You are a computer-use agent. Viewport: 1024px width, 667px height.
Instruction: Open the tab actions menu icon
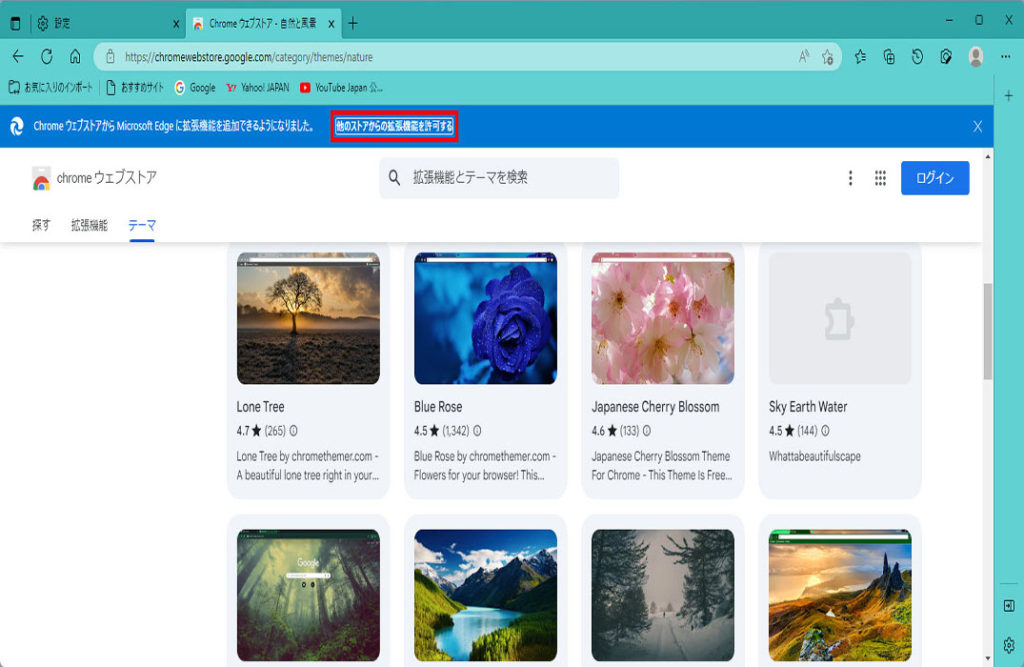click(x=15, y=23)
